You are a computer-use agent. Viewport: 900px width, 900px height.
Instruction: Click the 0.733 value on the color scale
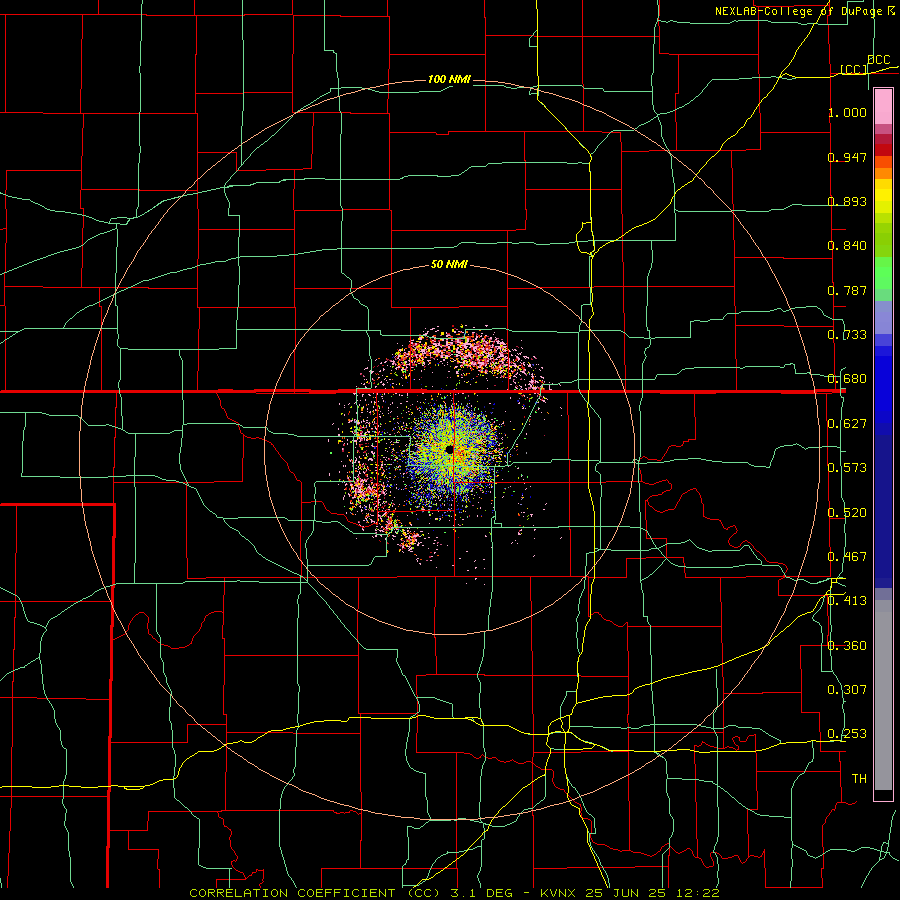[847, 335]
